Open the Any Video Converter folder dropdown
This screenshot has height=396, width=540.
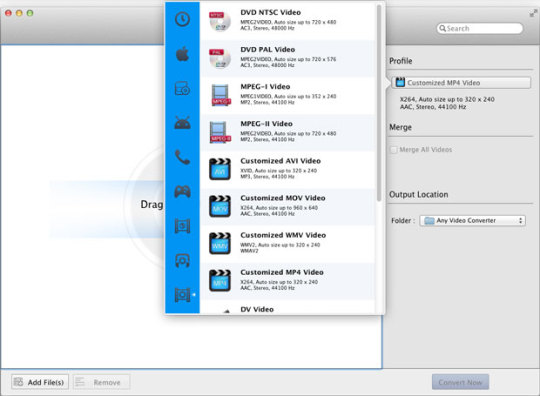click(x=472, y=220)
